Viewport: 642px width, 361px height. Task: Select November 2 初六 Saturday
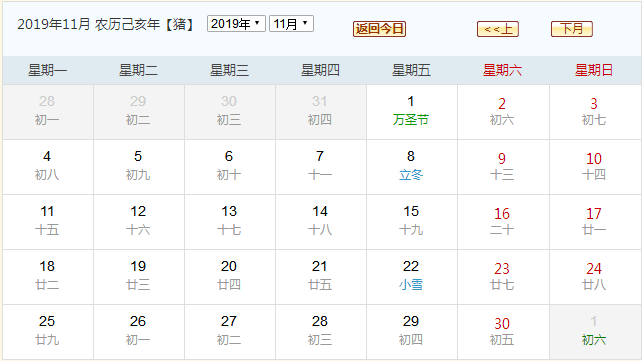502,112
